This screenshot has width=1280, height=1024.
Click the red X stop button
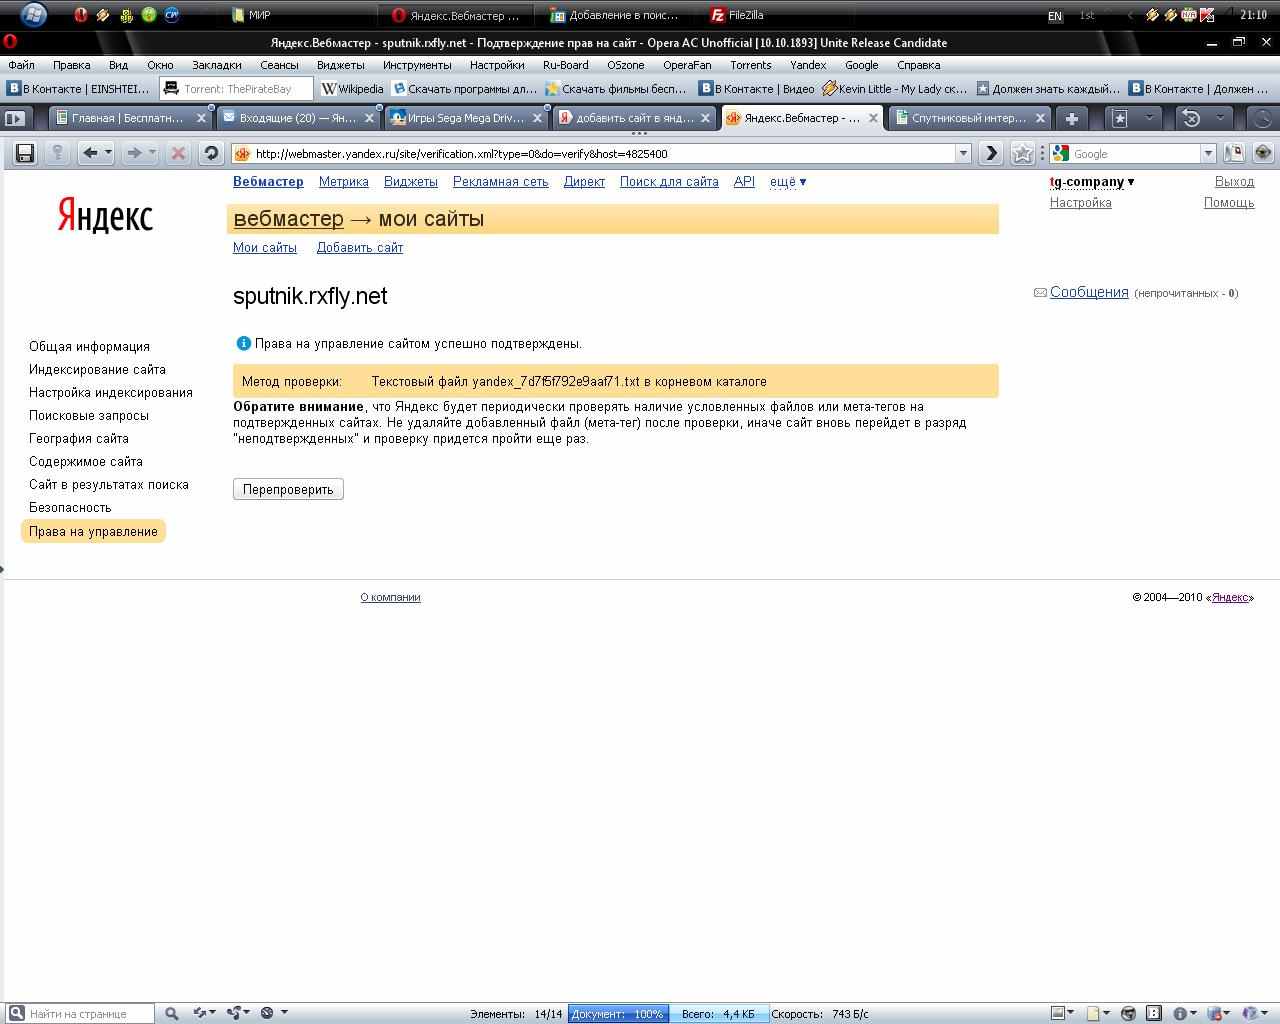(178, 153)
